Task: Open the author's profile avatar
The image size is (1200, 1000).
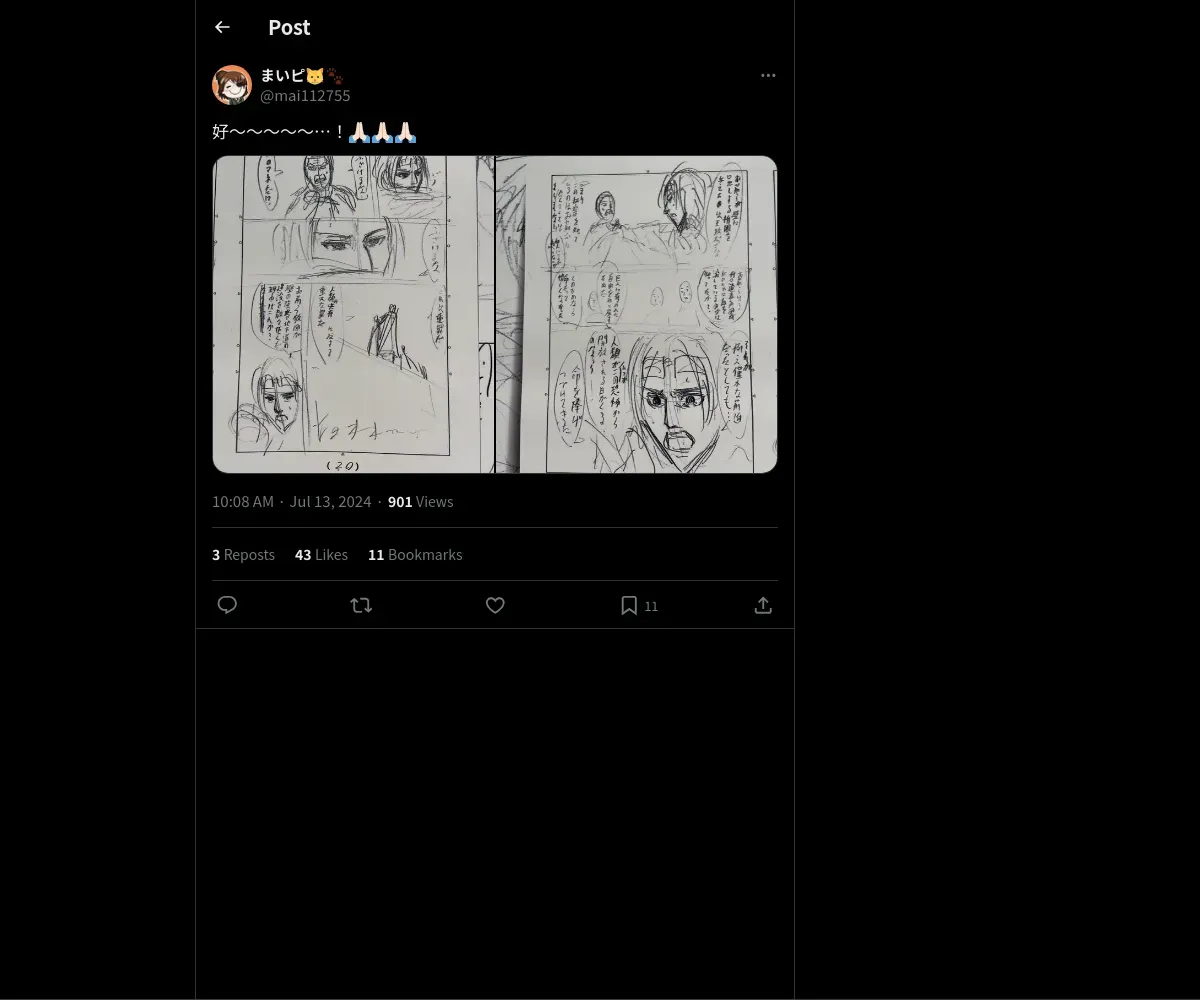Action: point(232,85)
